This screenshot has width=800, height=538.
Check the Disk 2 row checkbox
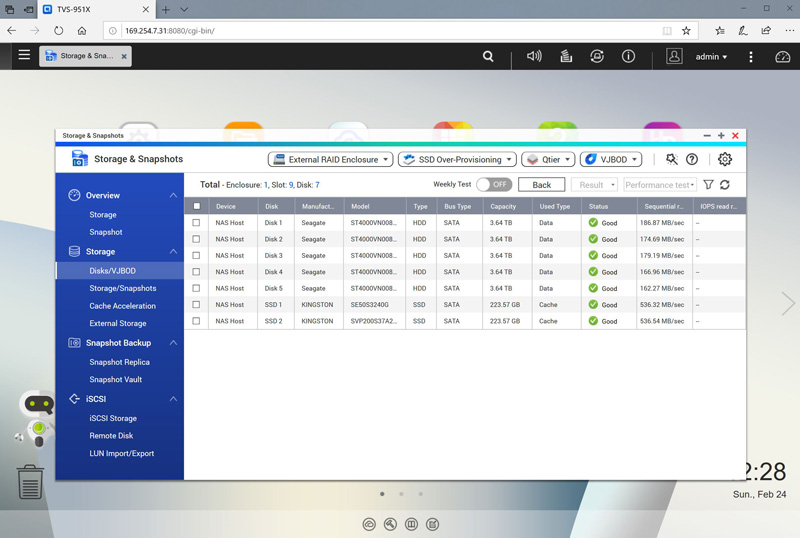click(x=196, y=239)
